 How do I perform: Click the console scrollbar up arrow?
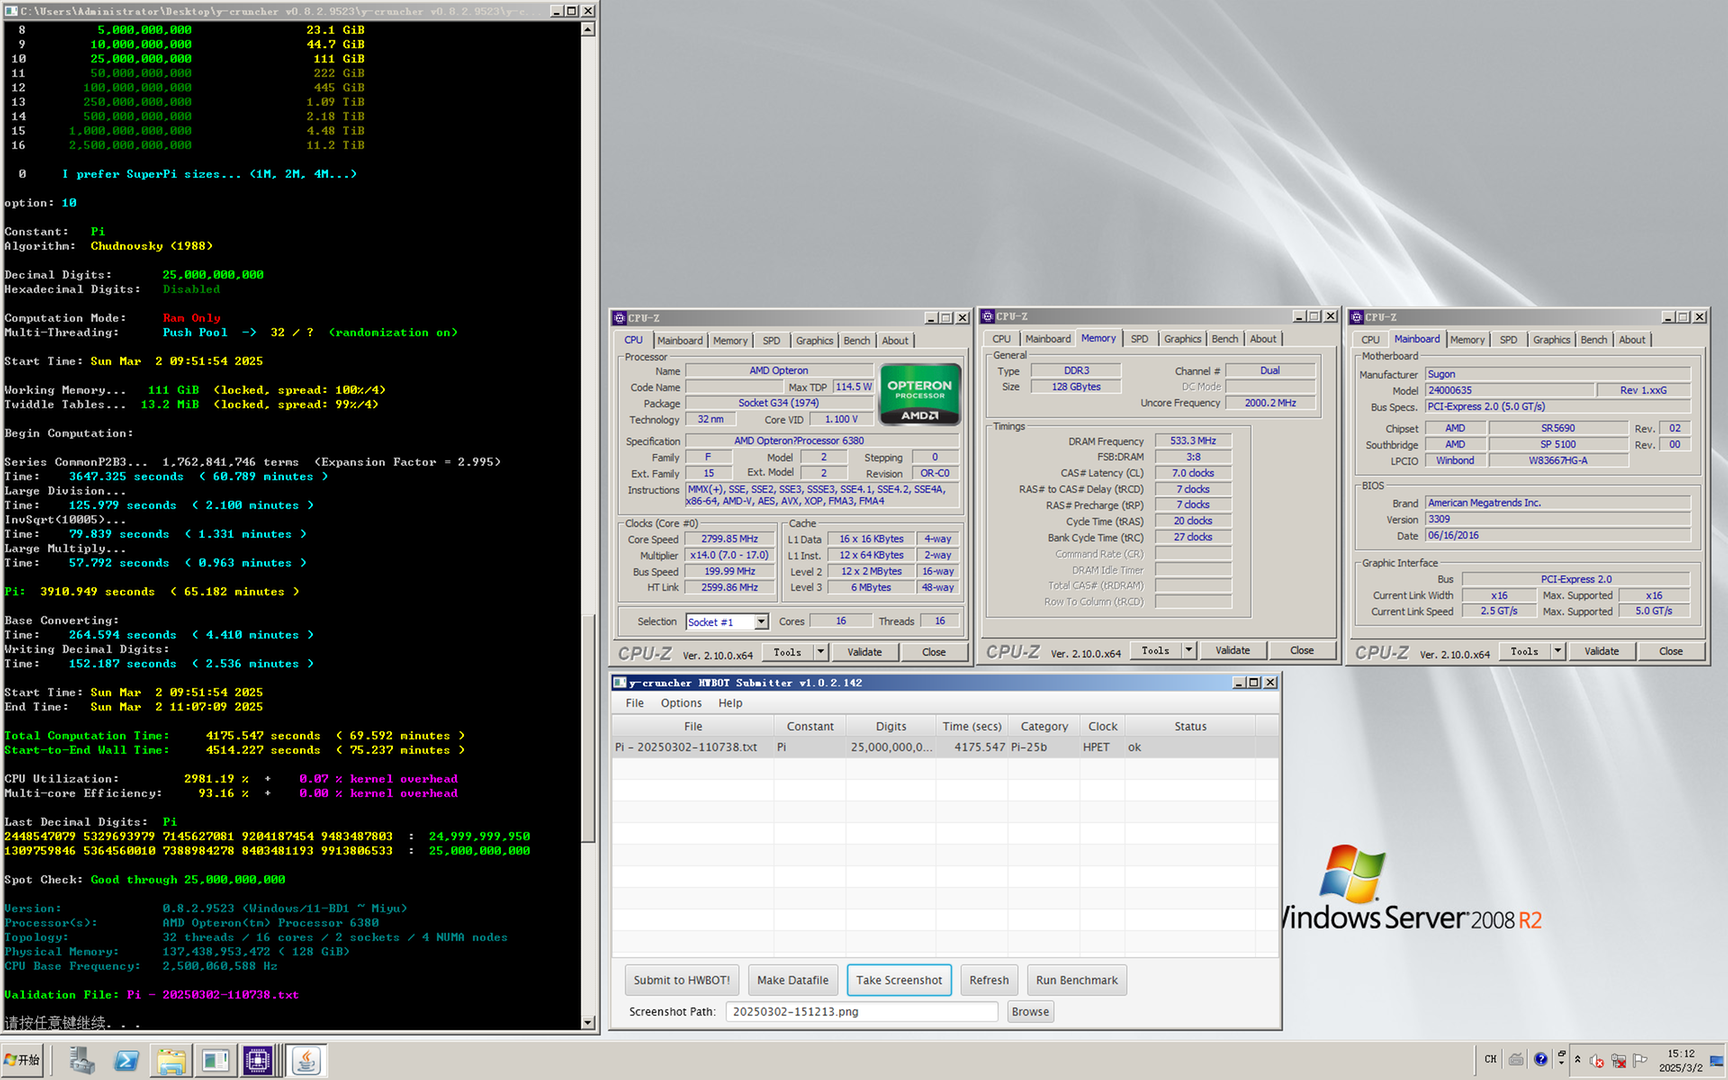click(x=588, y=29)
